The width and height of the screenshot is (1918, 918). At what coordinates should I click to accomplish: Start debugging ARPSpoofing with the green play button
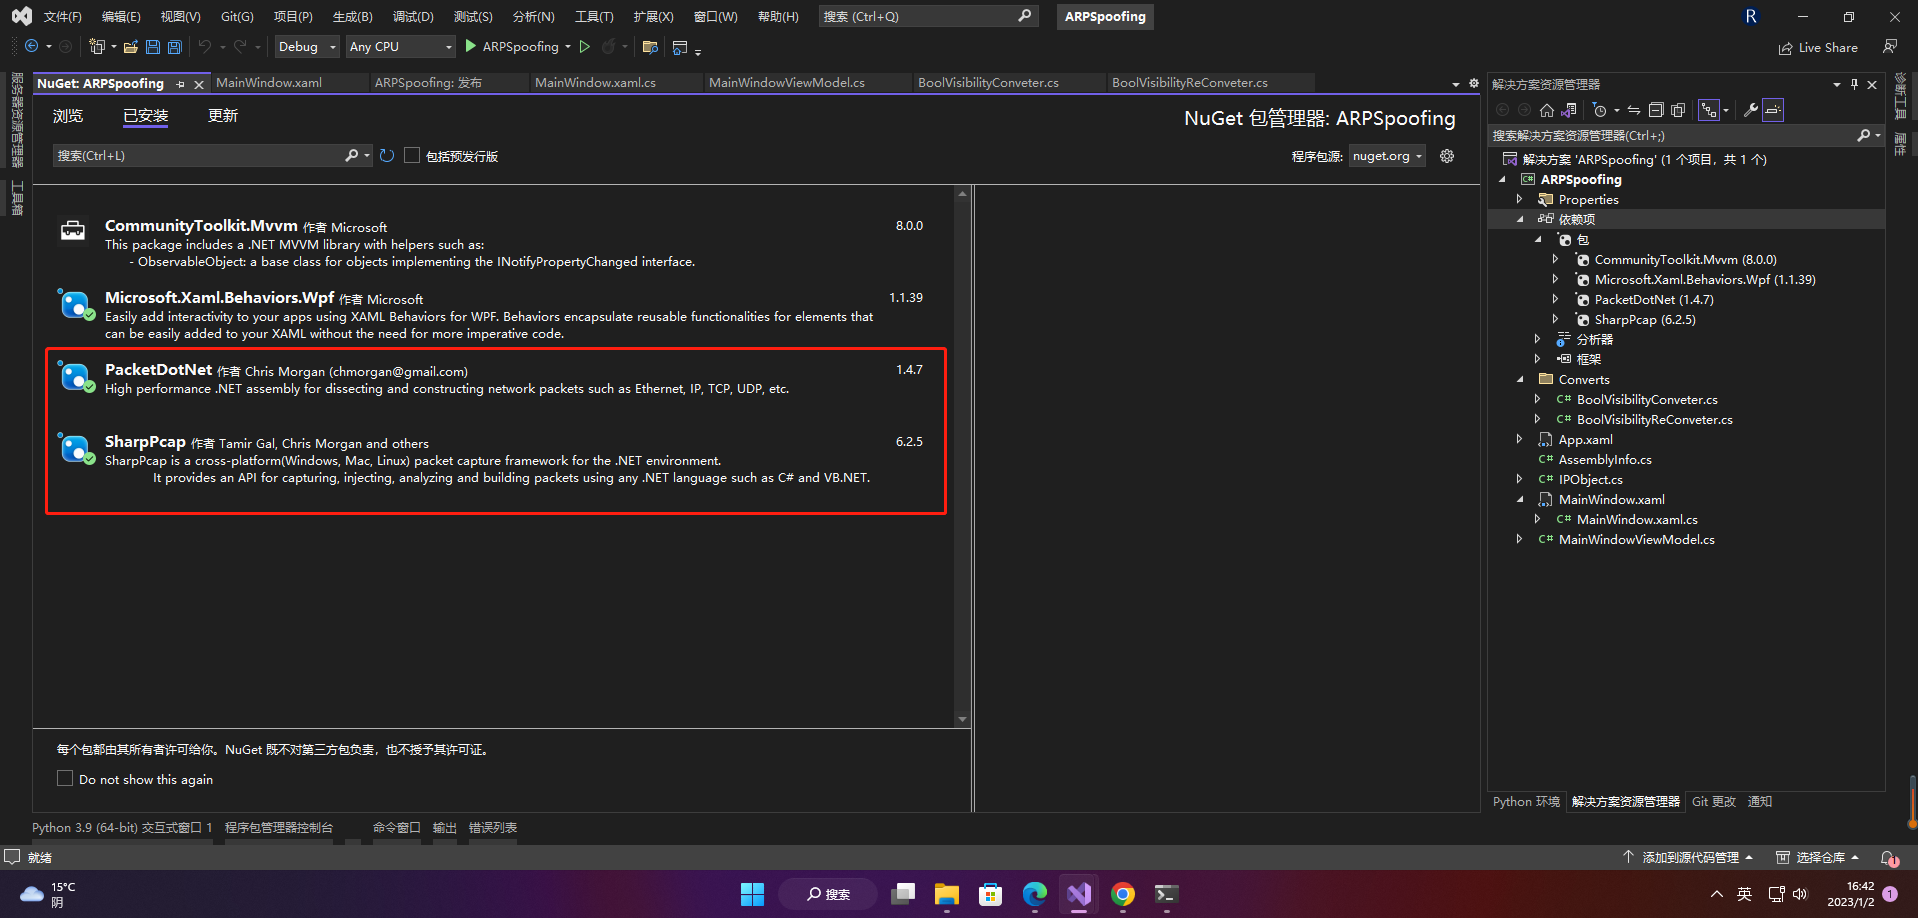[x=471, y=46]
